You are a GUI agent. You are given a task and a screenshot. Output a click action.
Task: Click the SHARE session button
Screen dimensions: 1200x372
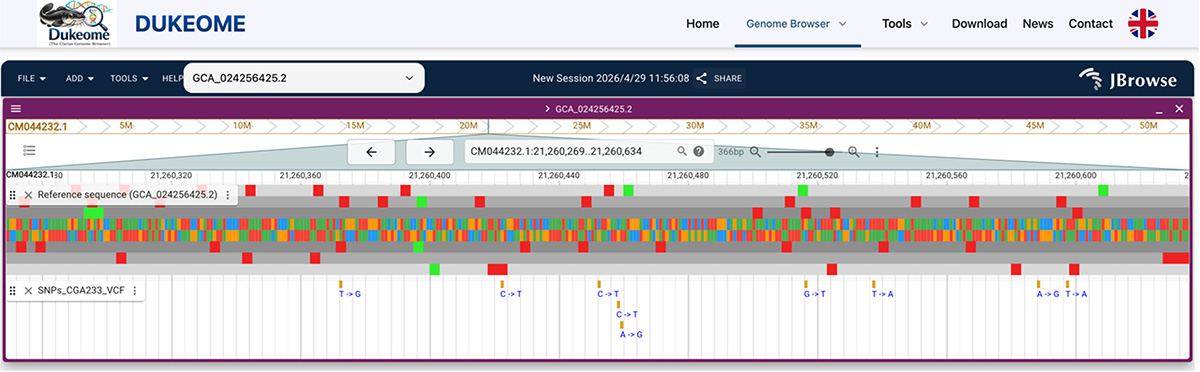coord(720,78)
